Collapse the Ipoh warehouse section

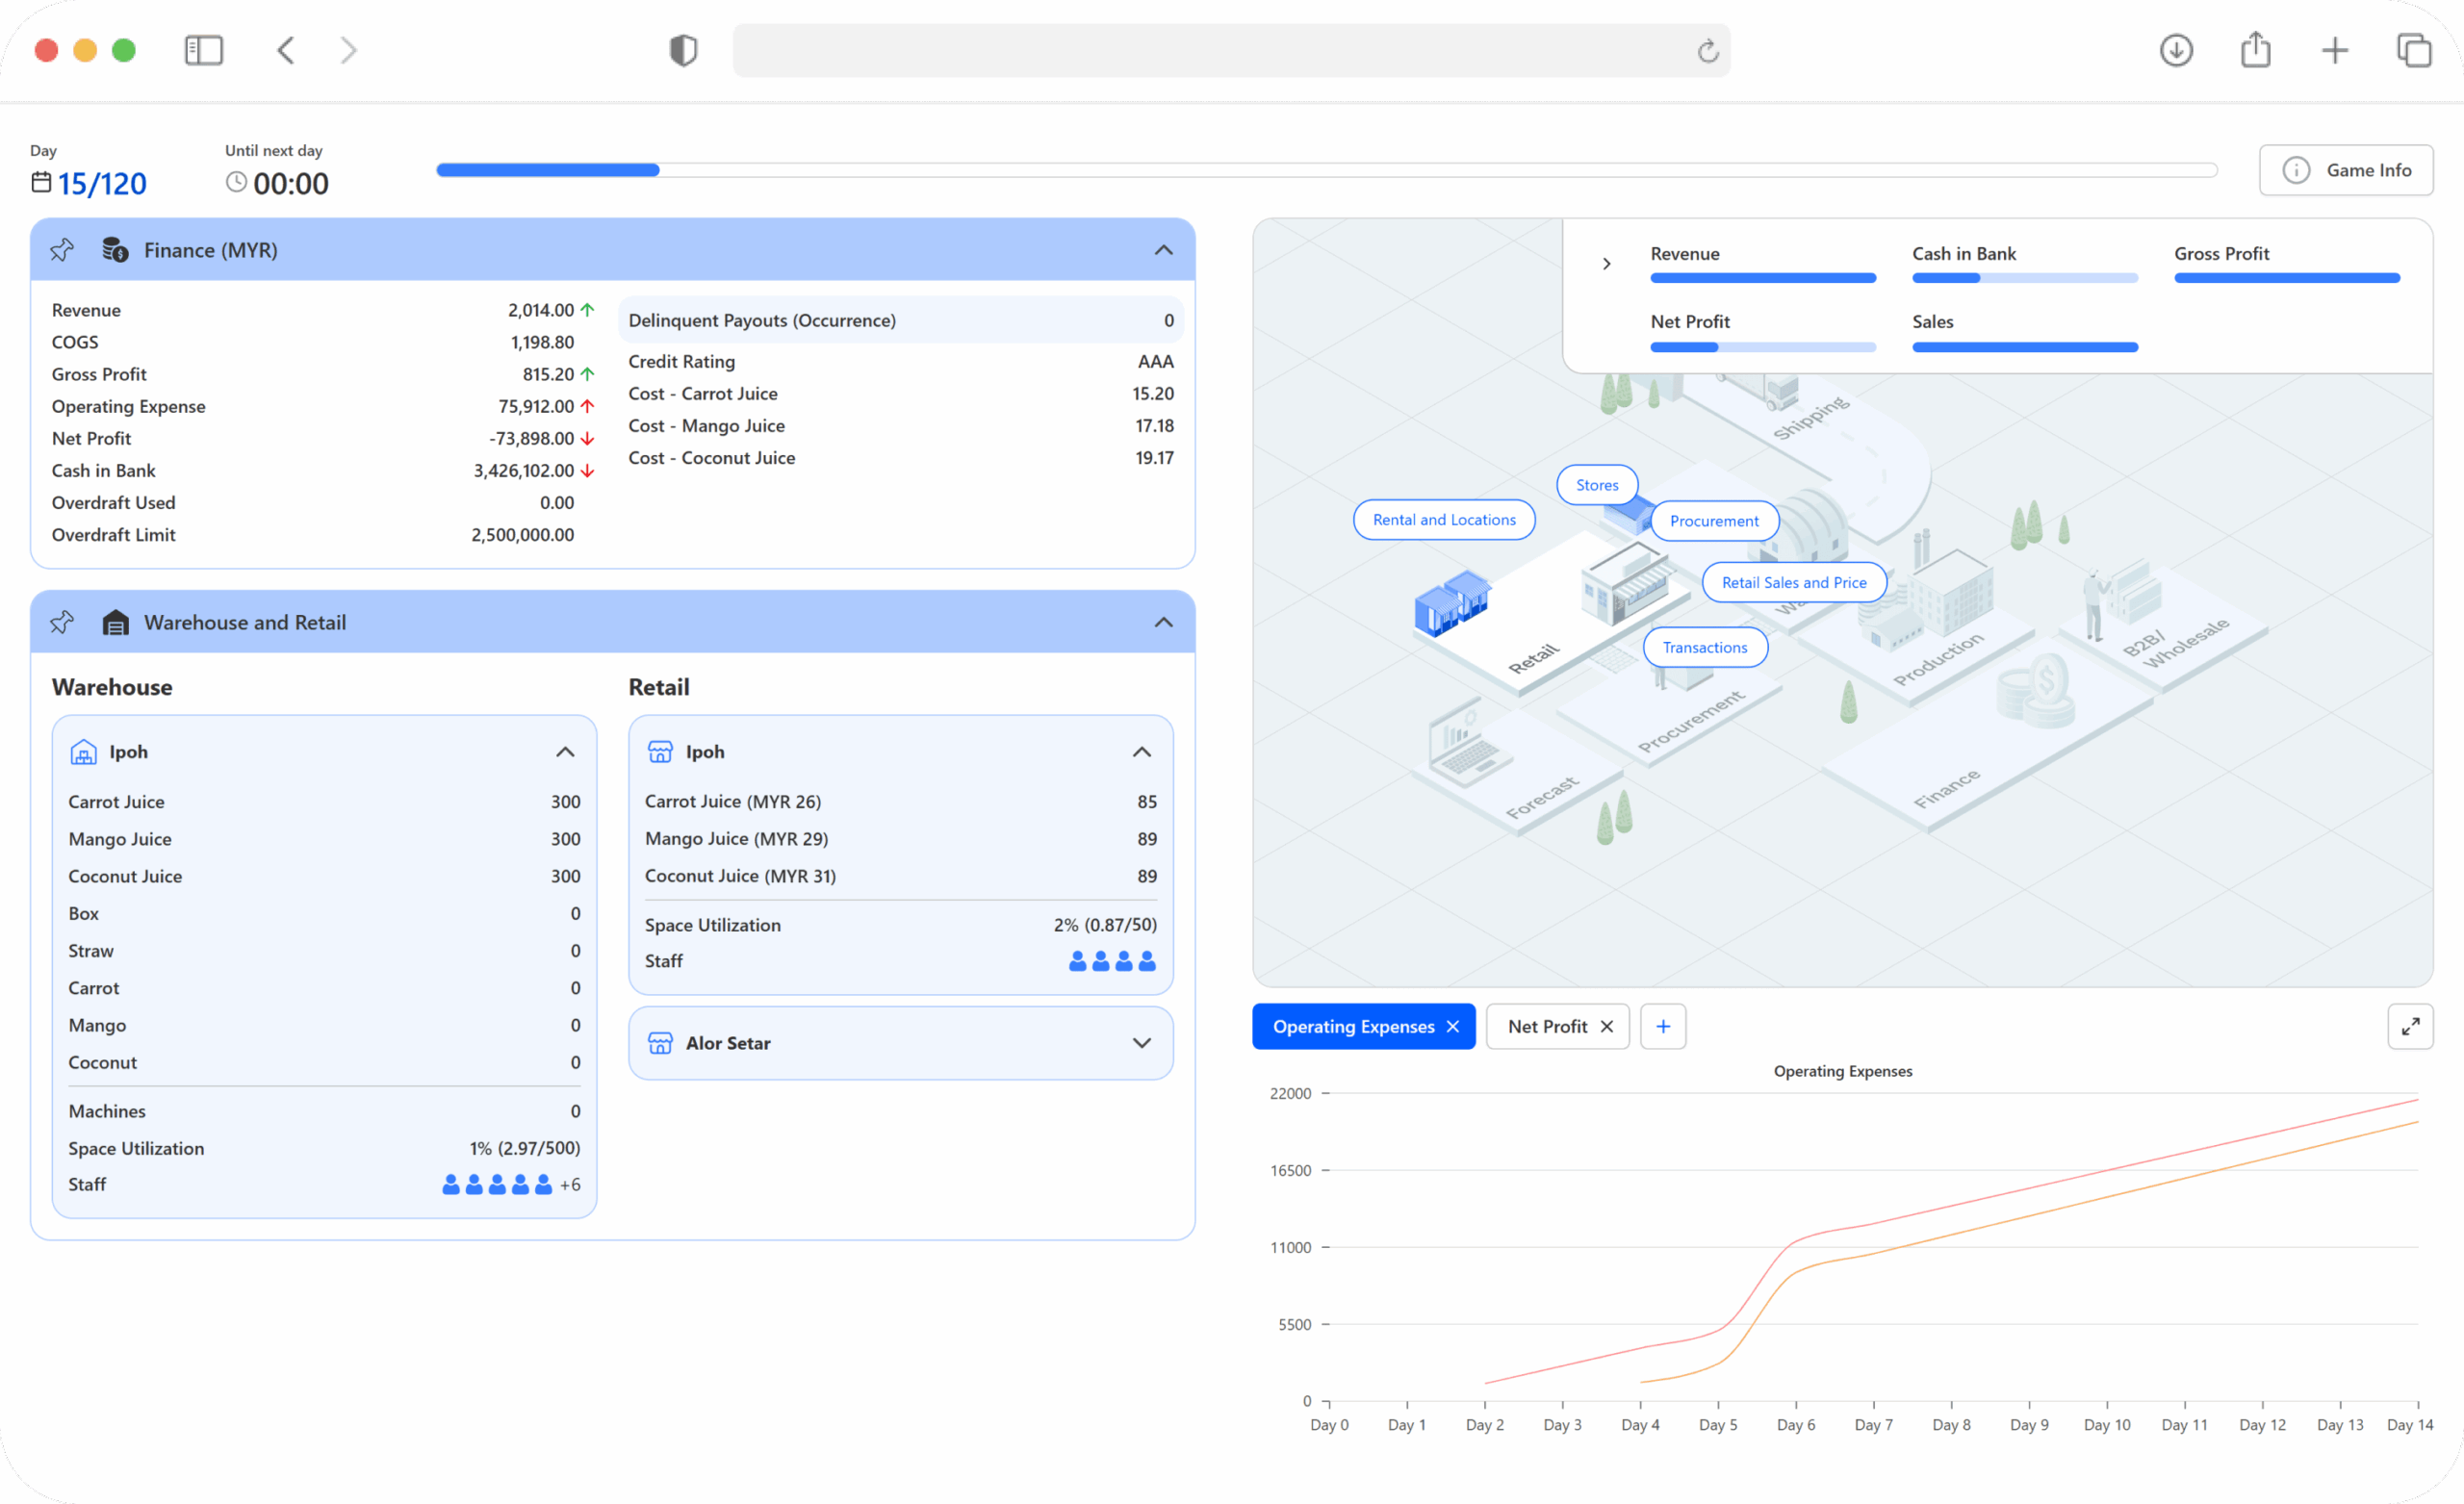(565, 752)
